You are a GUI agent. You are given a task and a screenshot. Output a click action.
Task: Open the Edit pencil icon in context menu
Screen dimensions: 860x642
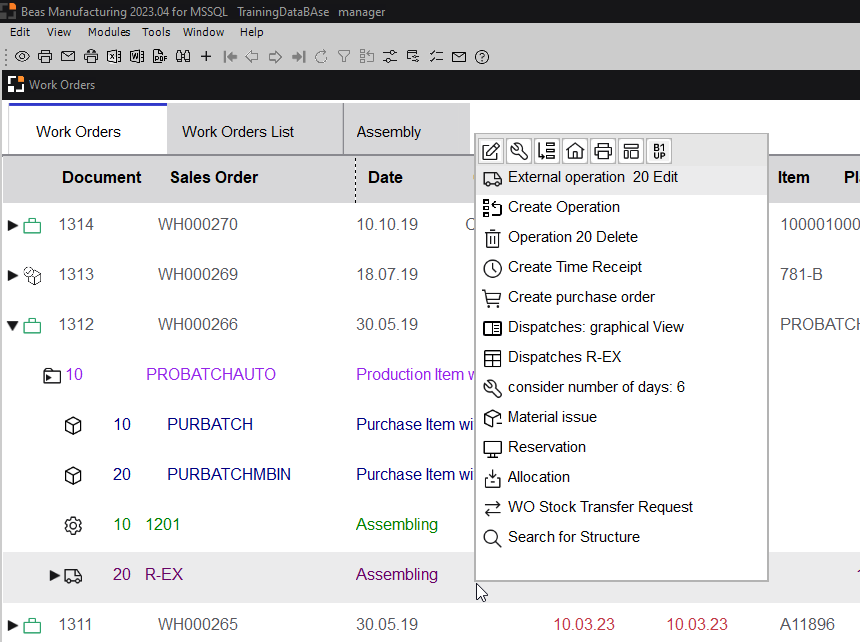click(491, 150)
